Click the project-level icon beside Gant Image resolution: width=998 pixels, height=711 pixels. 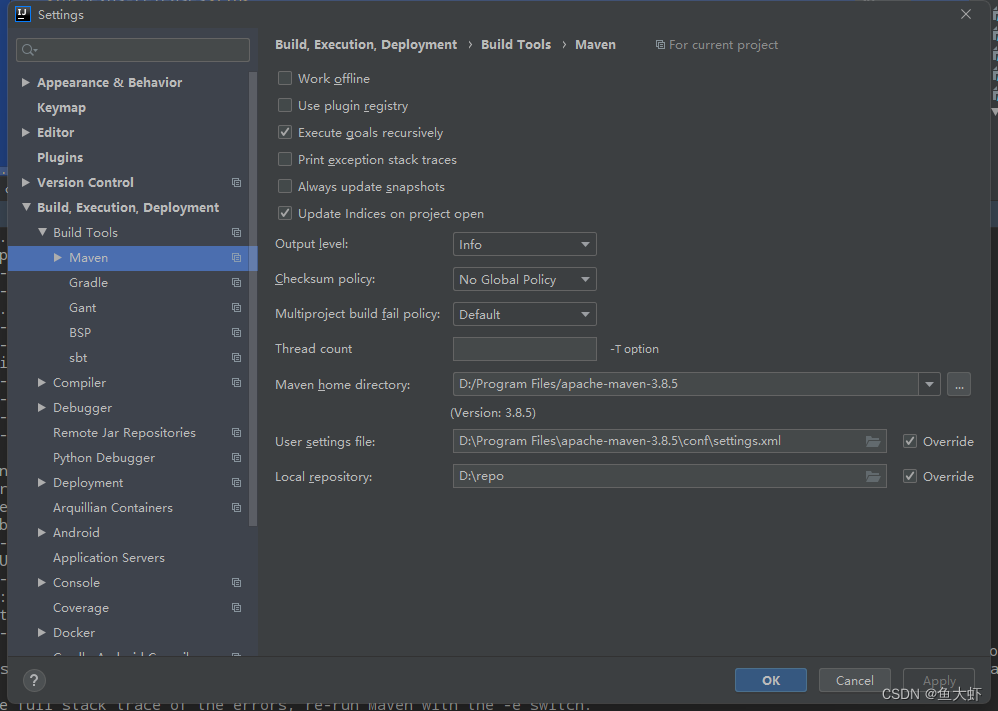click(236, 307)
